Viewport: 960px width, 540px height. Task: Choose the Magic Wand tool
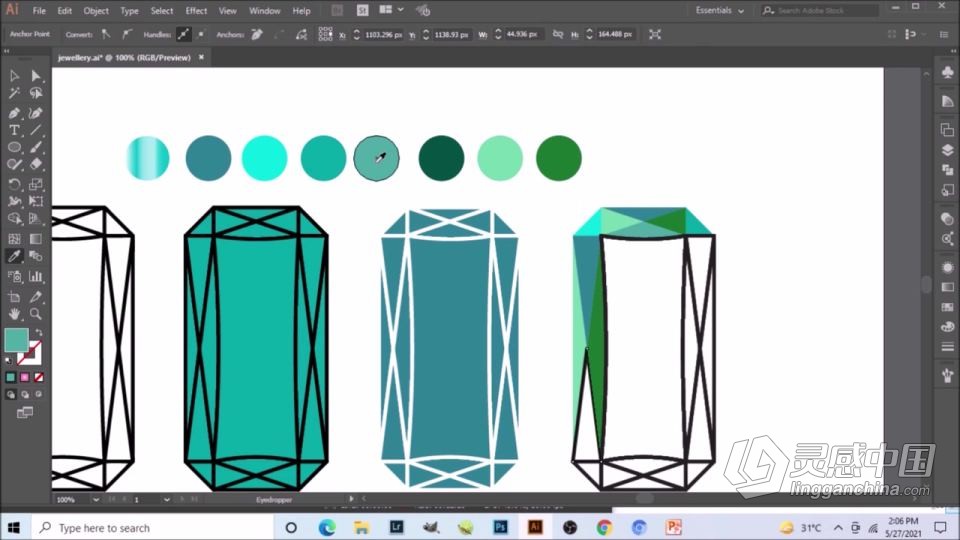pyautogui.click(x=14, y=93)
